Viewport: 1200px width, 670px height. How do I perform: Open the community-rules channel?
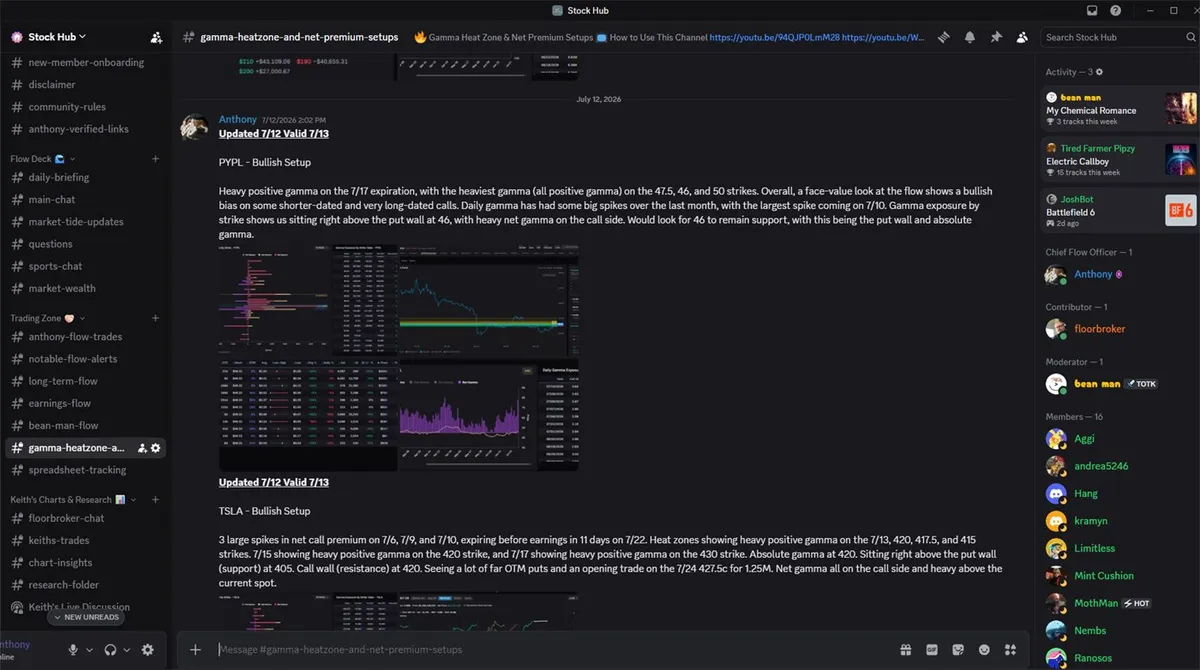tap(86, 107)
